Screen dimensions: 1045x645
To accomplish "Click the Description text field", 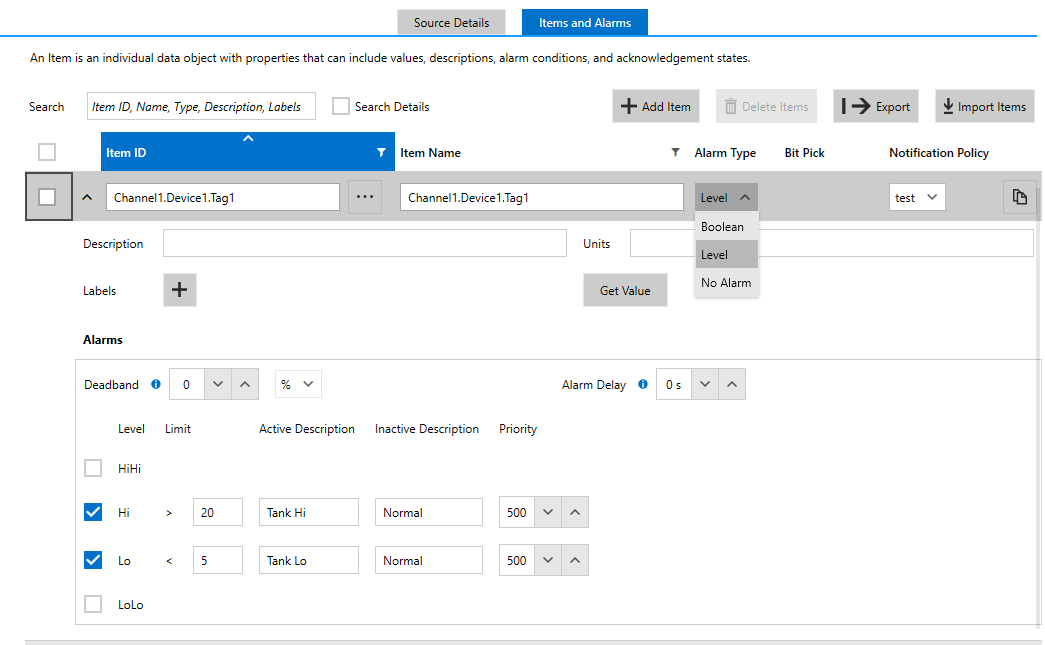I will (365, 243).
